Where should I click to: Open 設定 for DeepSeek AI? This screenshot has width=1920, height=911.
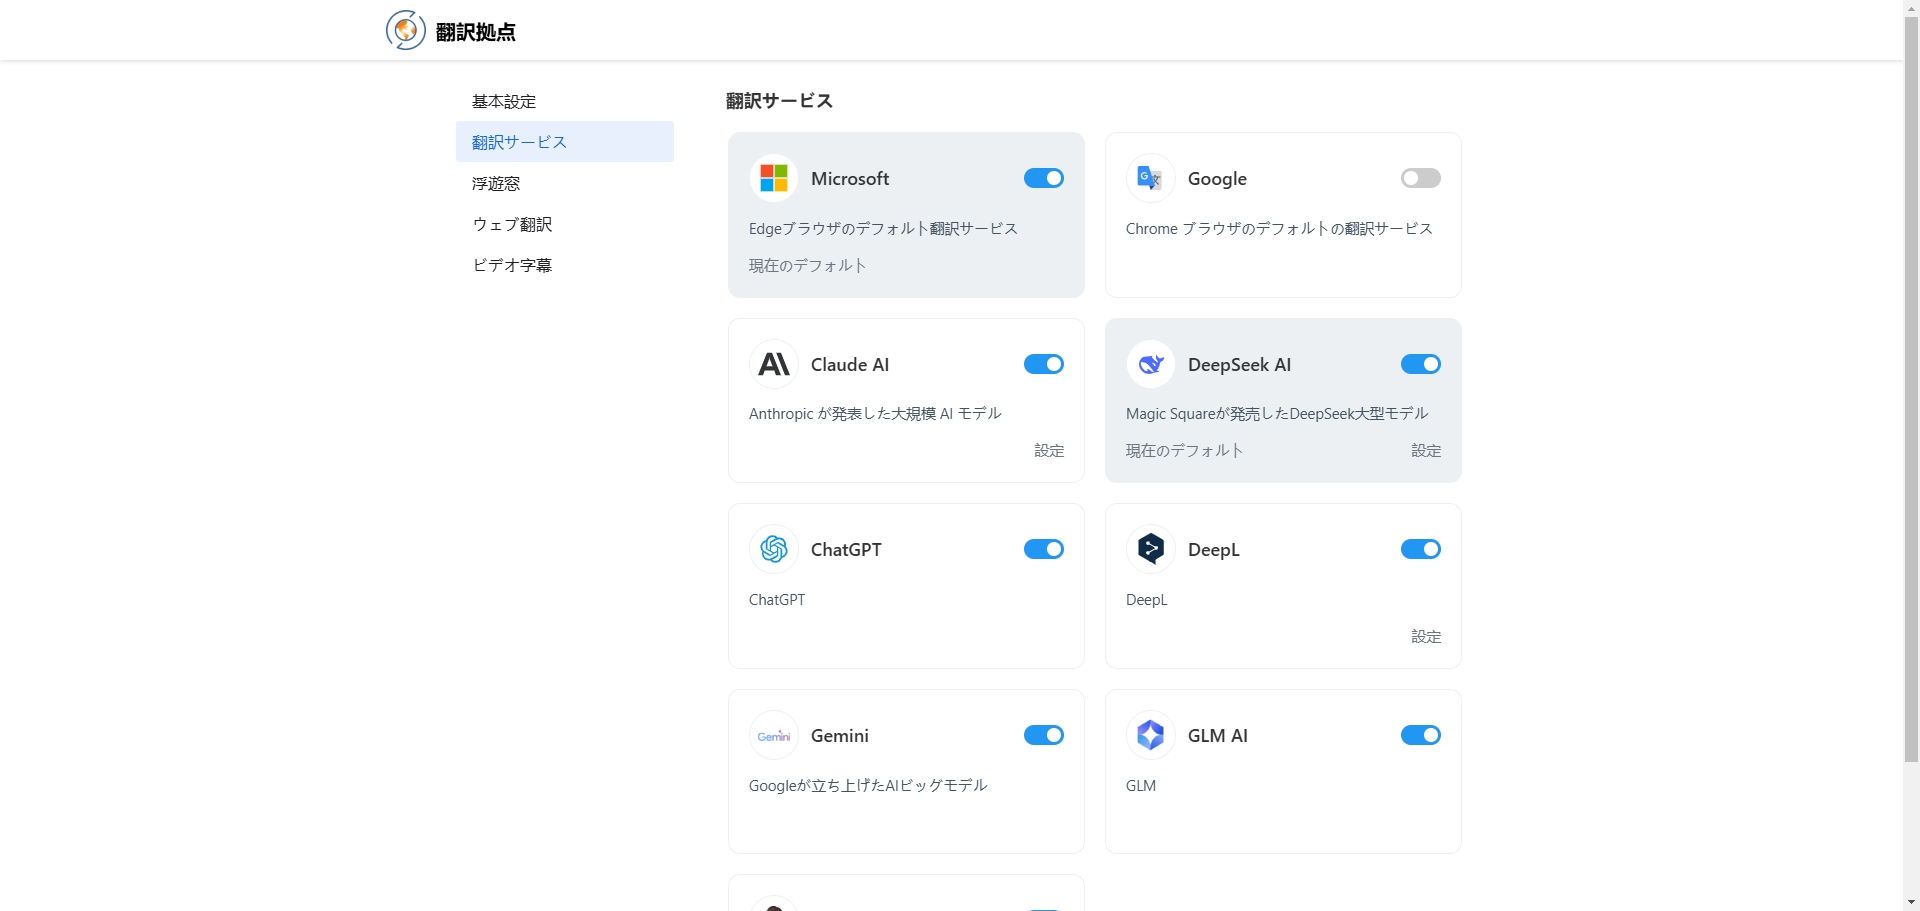click(x=1426, y=451)
